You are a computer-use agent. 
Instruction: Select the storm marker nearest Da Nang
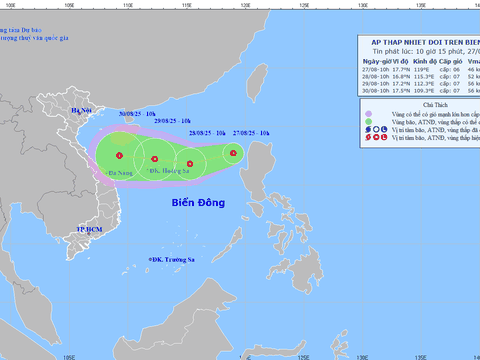click(x=119, y=155)
